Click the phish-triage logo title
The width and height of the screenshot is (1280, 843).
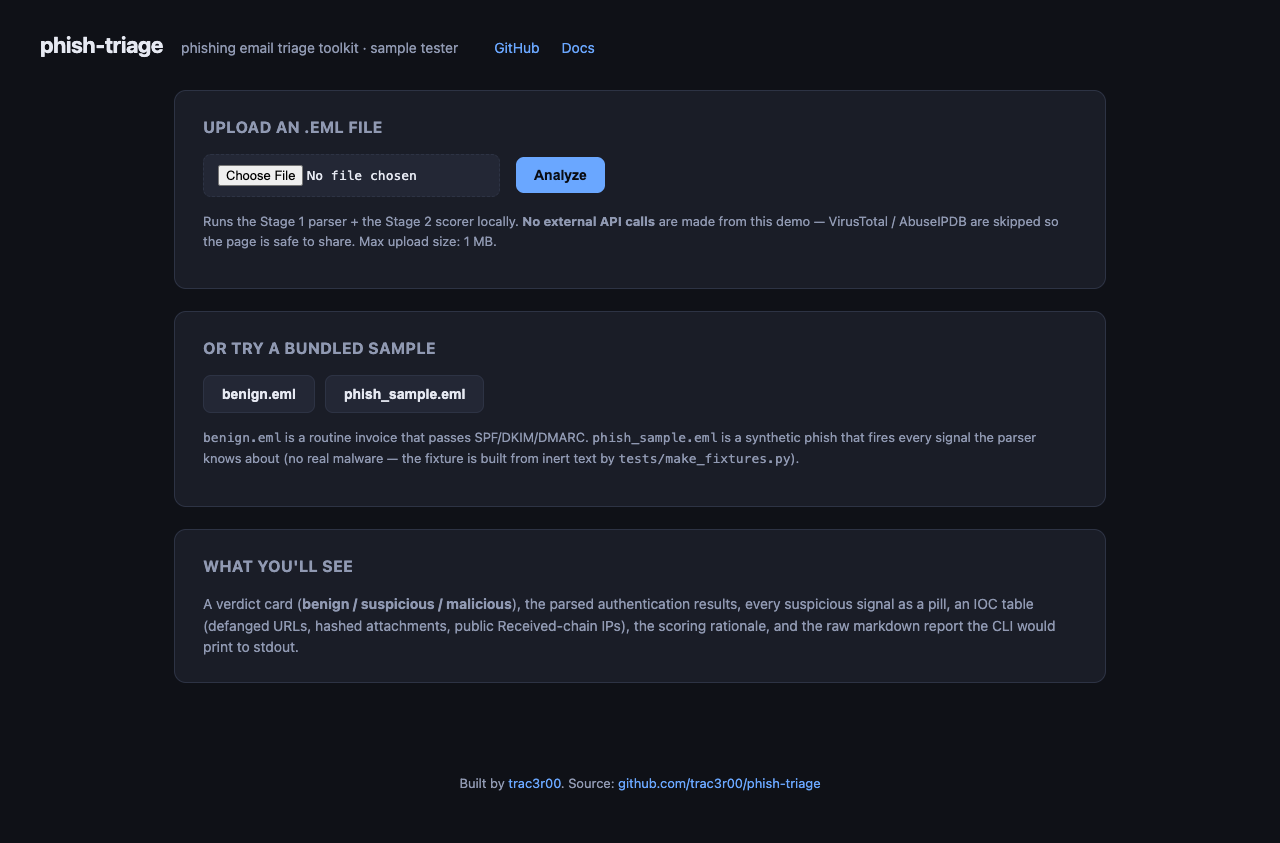[101, 46]
